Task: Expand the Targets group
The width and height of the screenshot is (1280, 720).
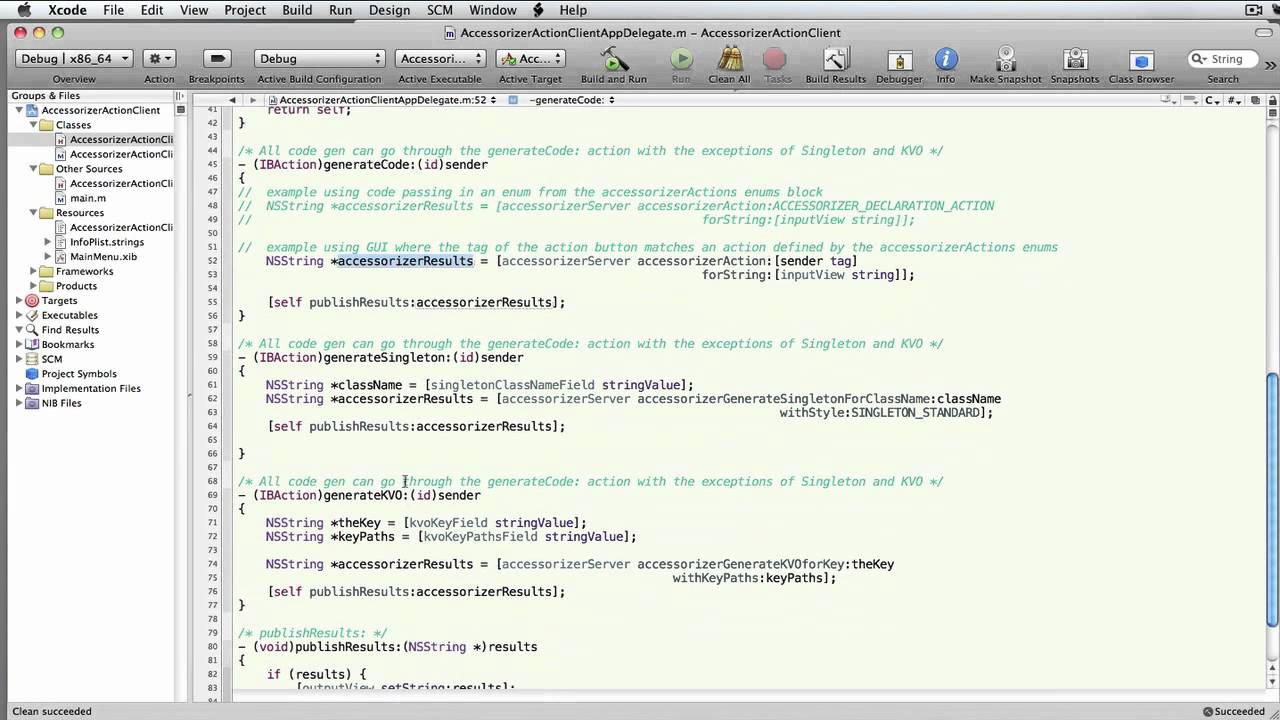Action: 19,300
